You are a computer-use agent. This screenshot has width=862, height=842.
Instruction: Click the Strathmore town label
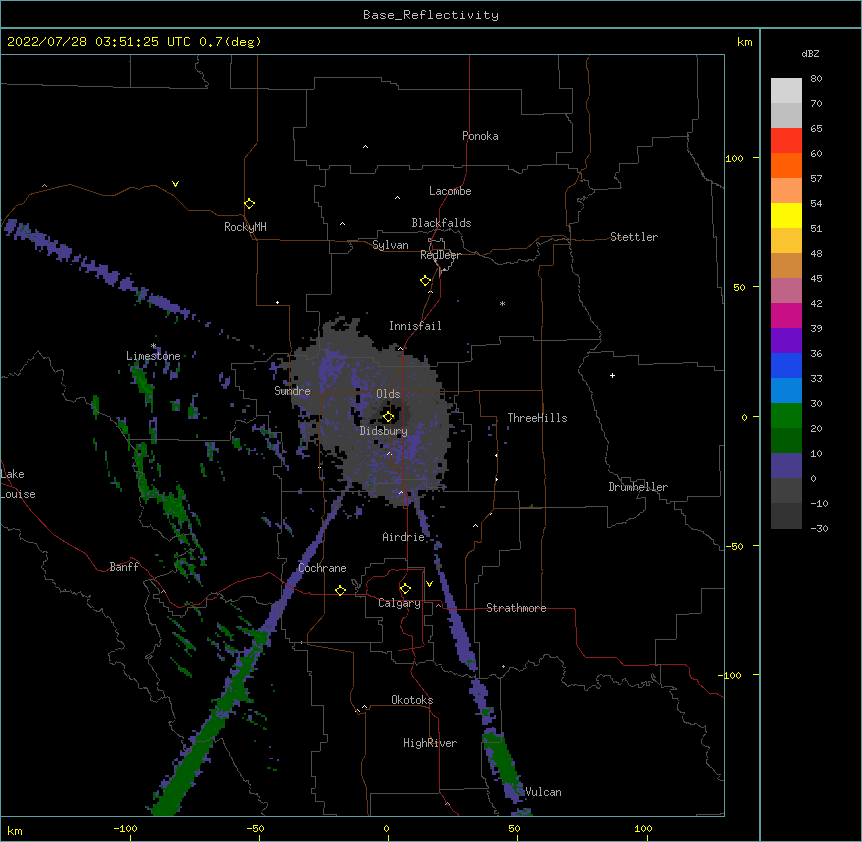(x=516, y=608)
